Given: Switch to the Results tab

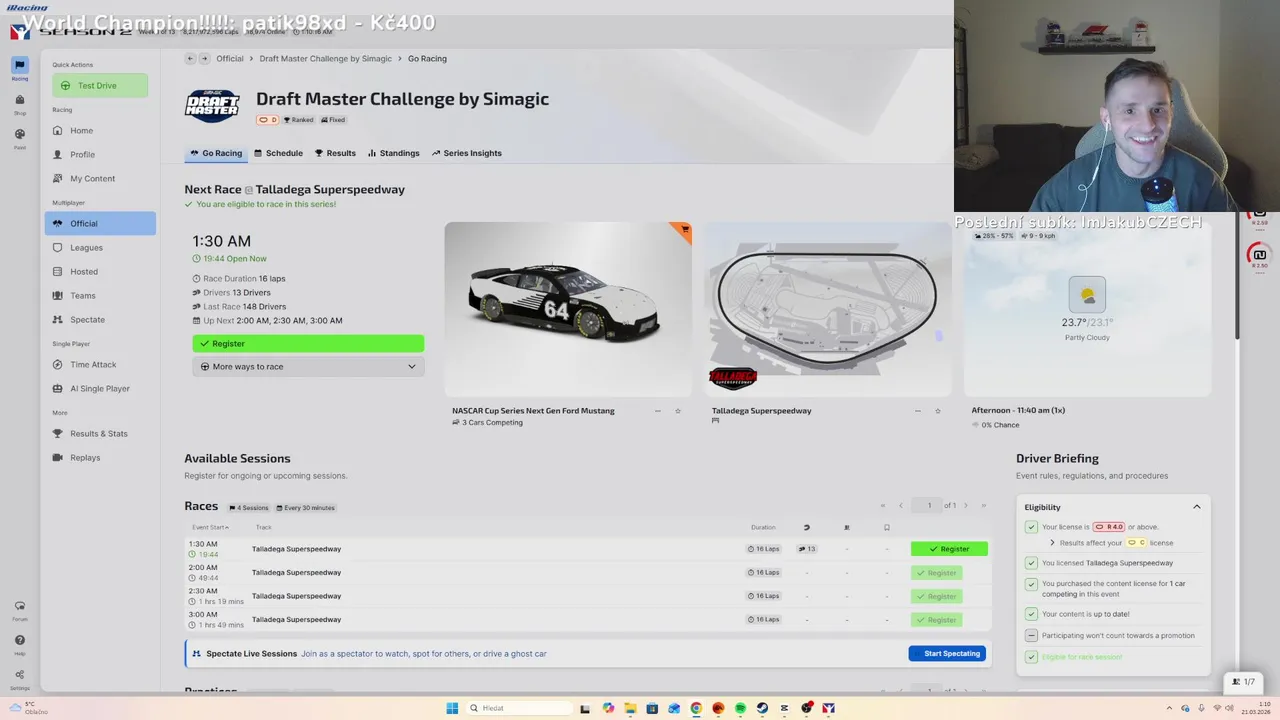Looking at the screenshot, I should [335, 153].
